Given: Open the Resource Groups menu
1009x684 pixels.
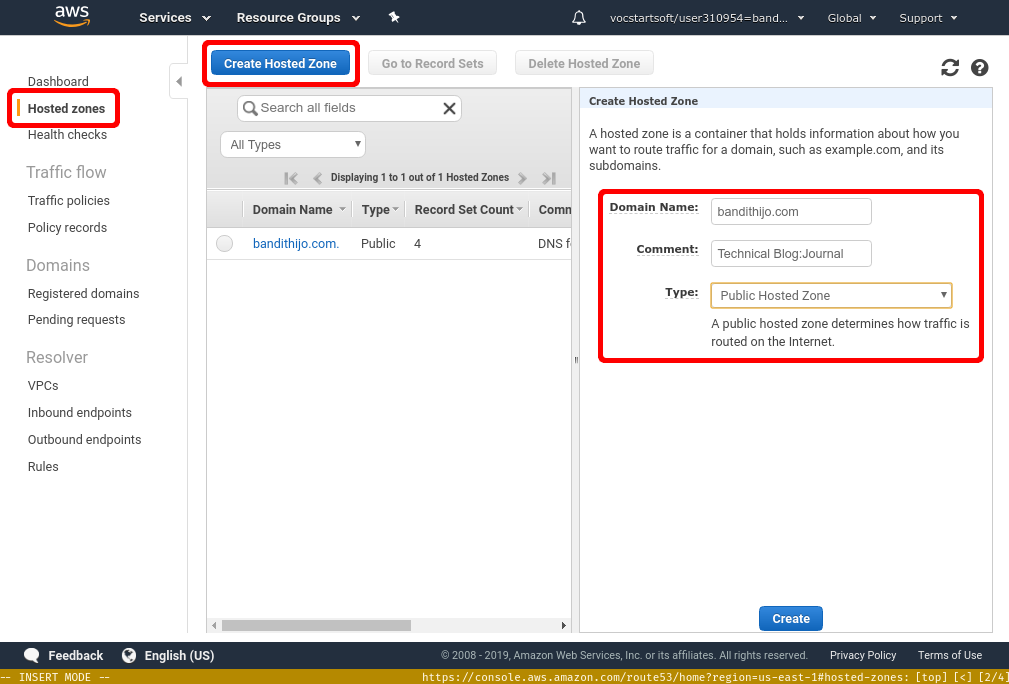Looking at the screenshot, I should 298,18.
